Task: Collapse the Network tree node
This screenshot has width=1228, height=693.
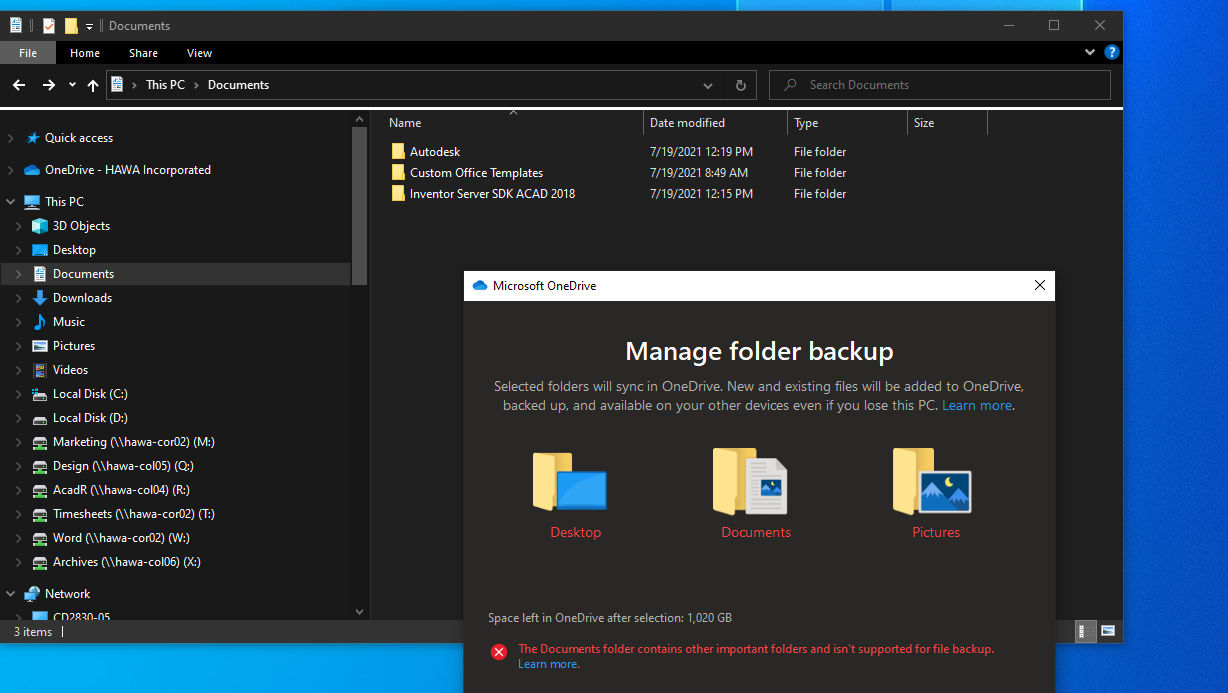Action: coord(11,594)
